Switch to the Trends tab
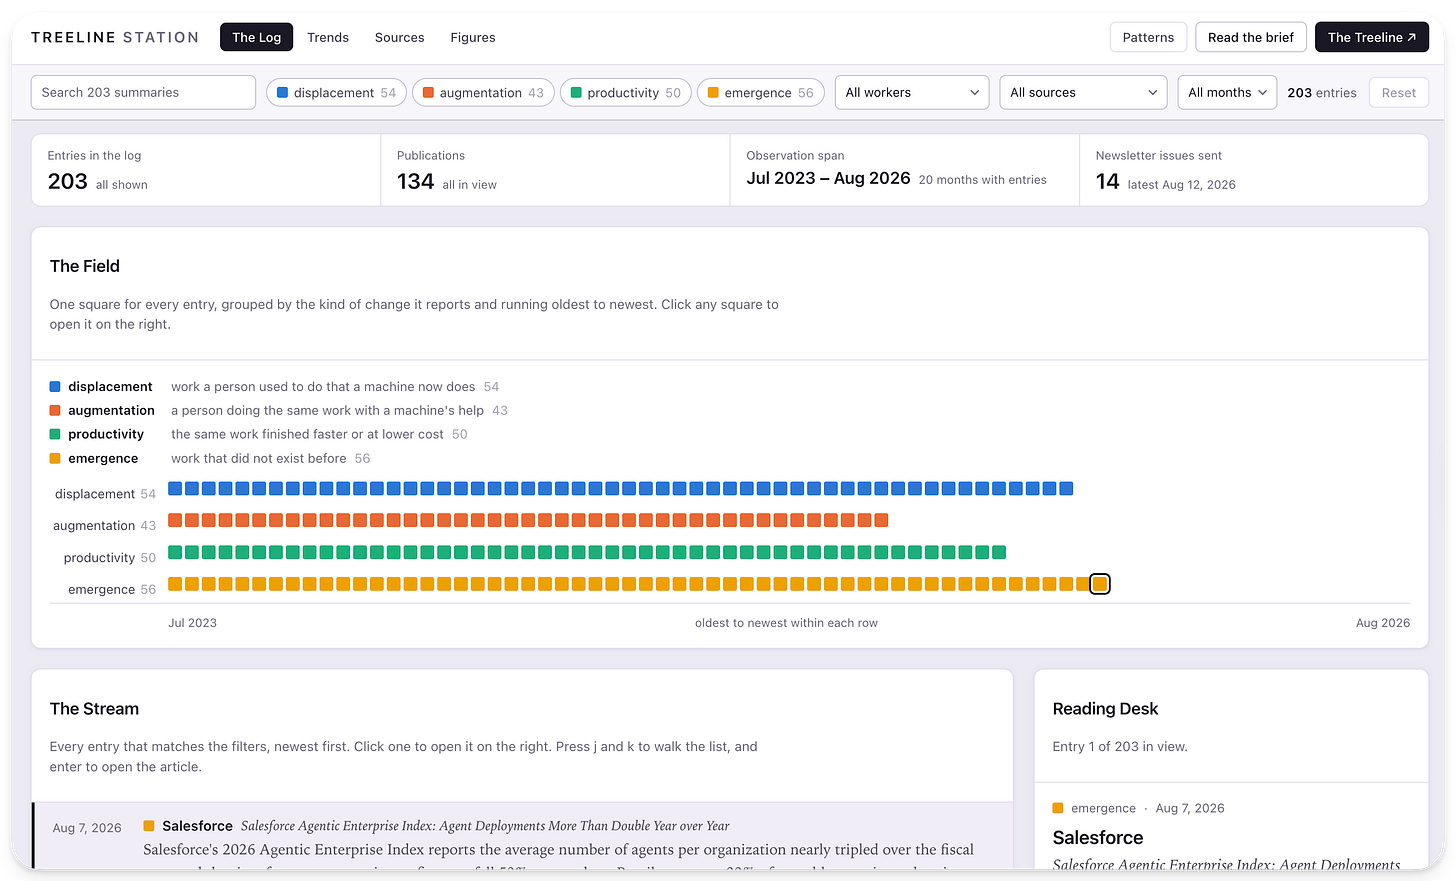This screenshot has width=1456, height=881. tap(328, 37)
